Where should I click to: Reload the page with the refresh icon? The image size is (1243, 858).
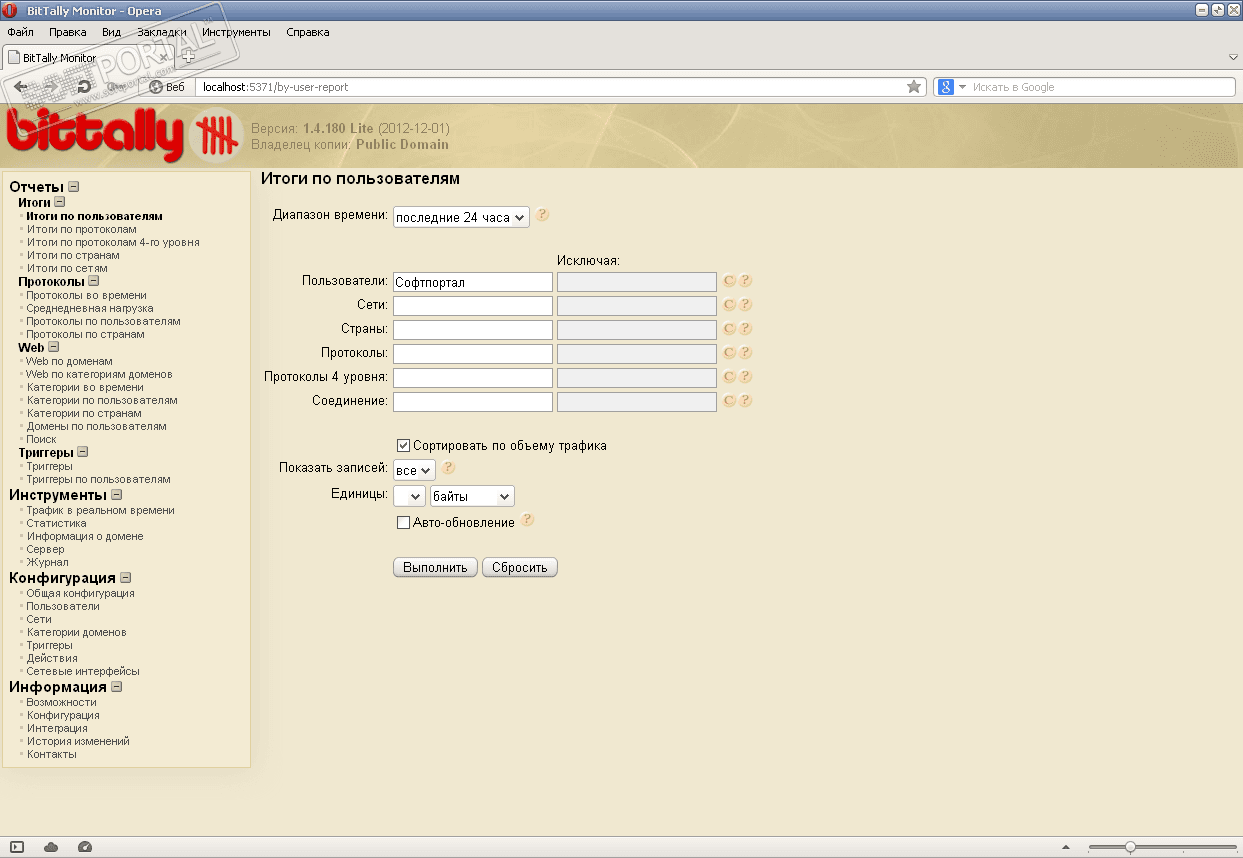point(84,87)
